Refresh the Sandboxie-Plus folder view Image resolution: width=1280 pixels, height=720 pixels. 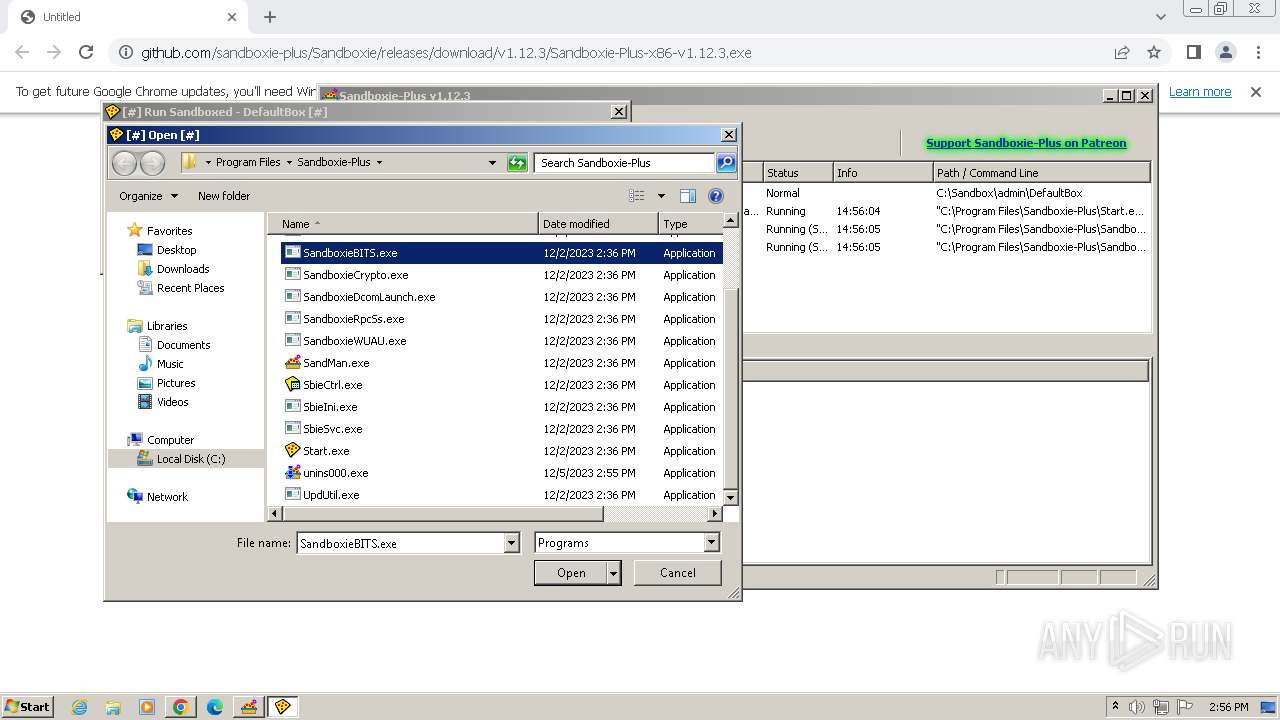click(x=517, y=163)
